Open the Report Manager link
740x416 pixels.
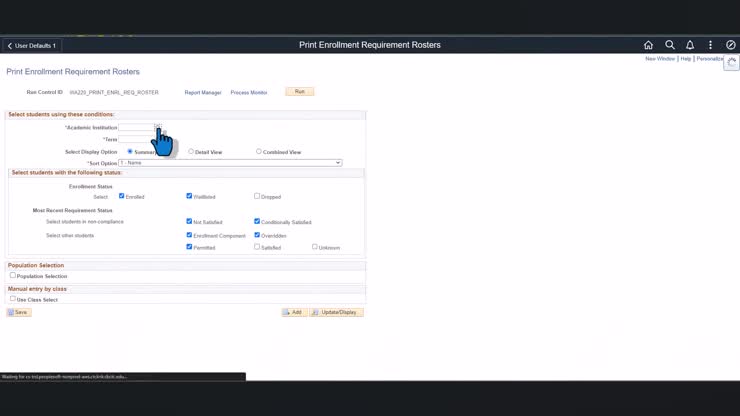tap(203, 92)
